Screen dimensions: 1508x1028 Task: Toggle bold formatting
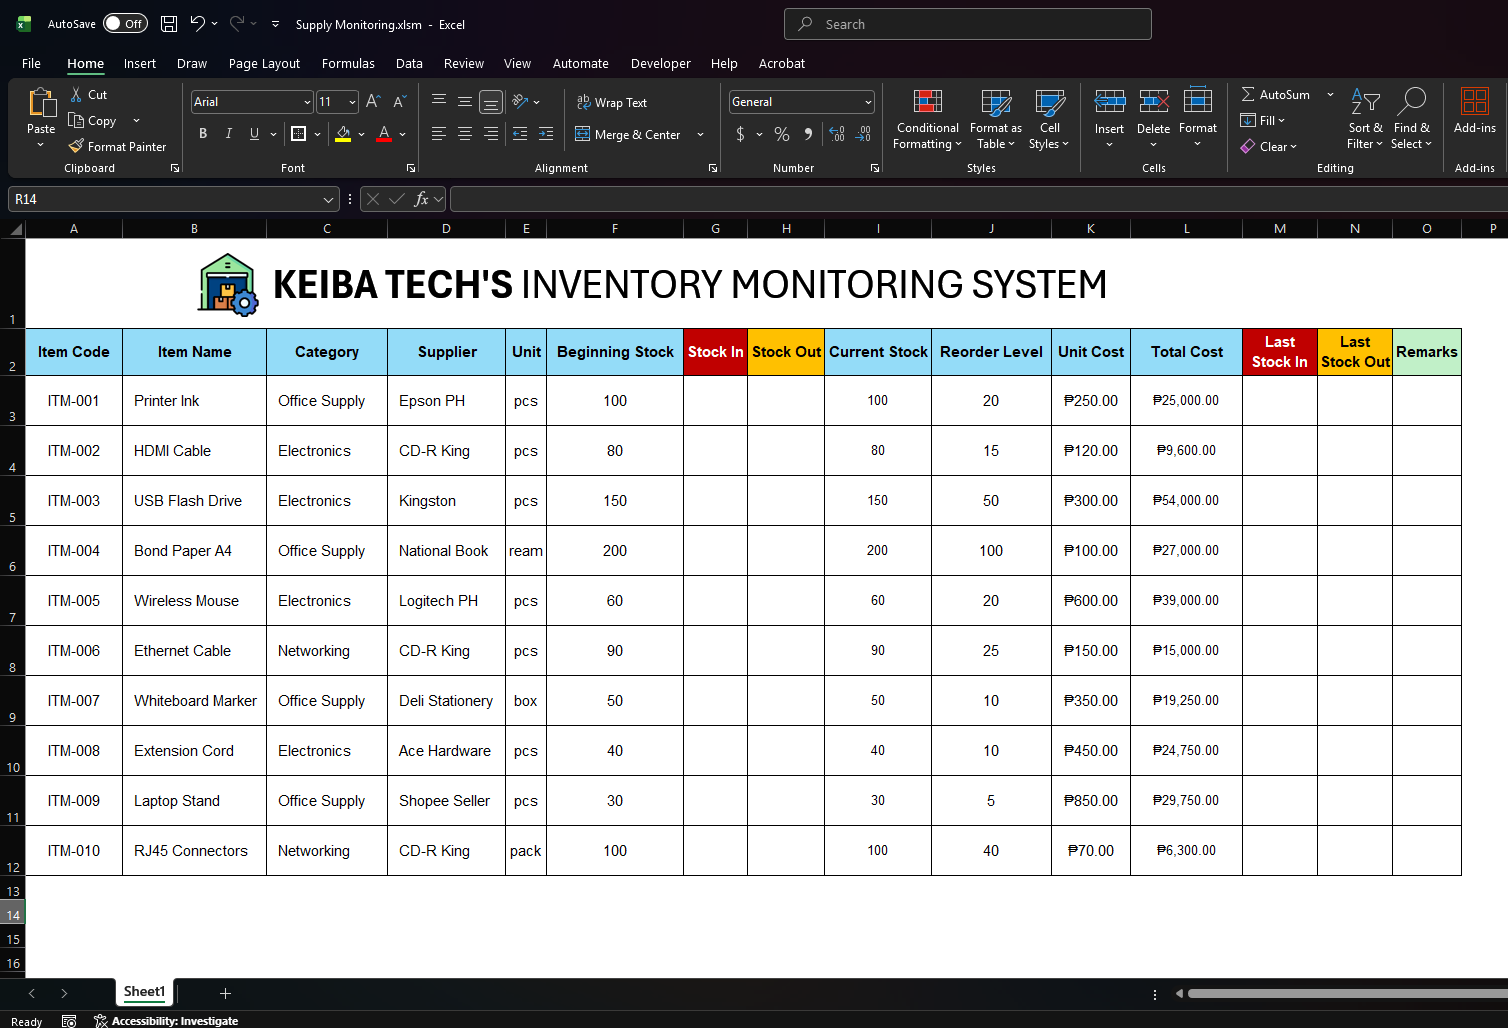(203, 133)
